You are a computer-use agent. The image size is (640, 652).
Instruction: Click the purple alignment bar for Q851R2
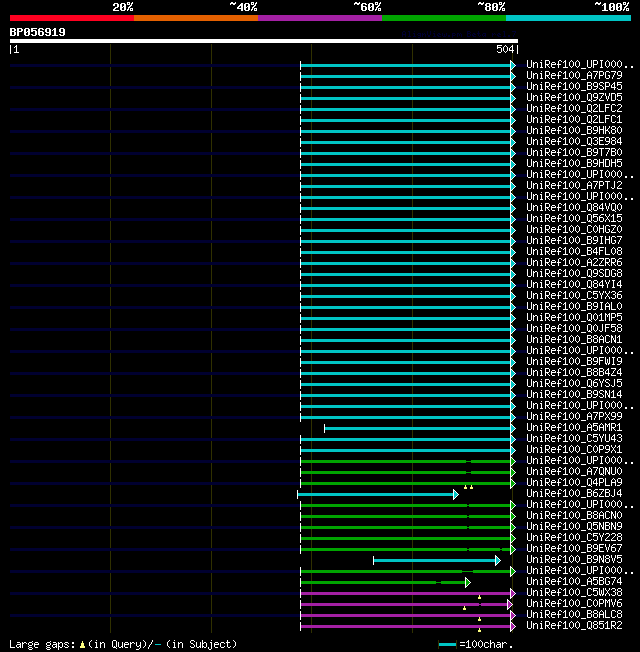406,627
